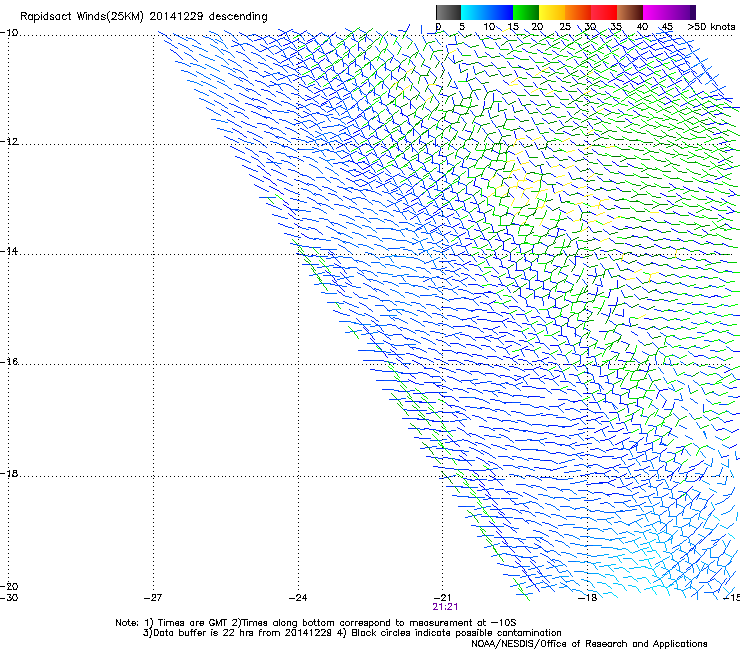Click the "25" label under the color bar
740x650 pixels.
tap(565, 27)
